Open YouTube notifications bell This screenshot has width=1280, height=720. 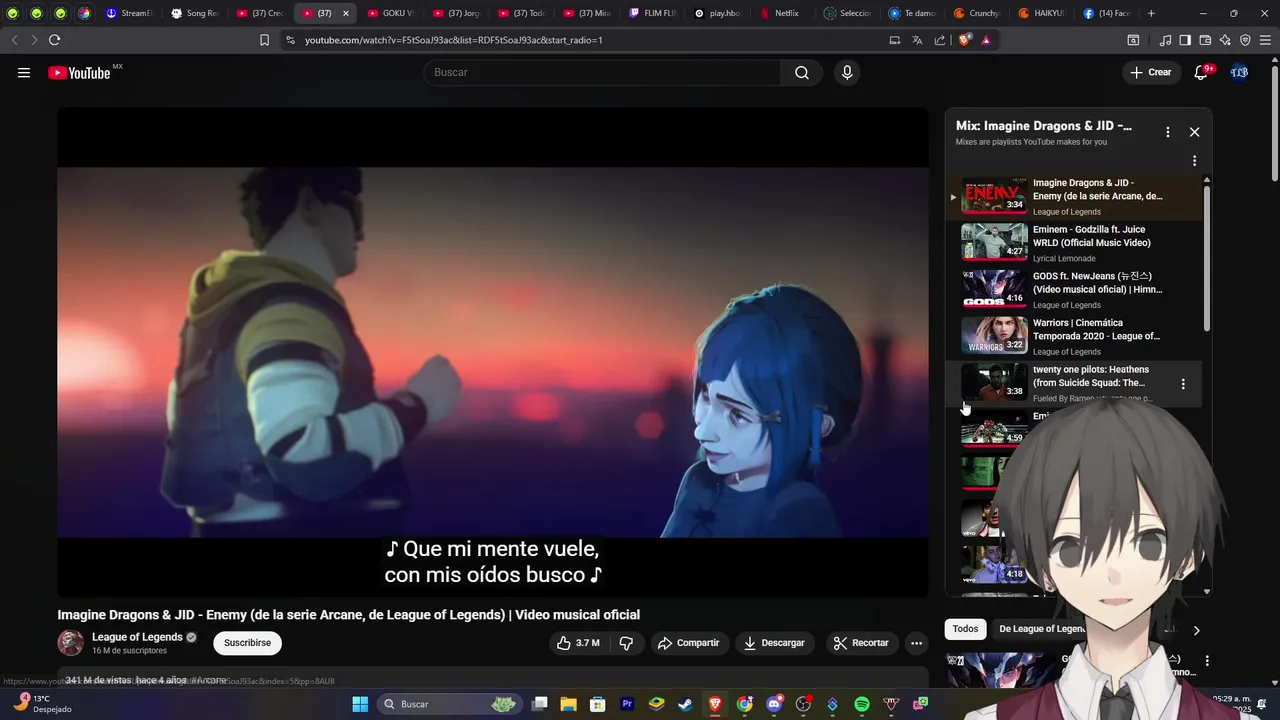click(1202, 72)
